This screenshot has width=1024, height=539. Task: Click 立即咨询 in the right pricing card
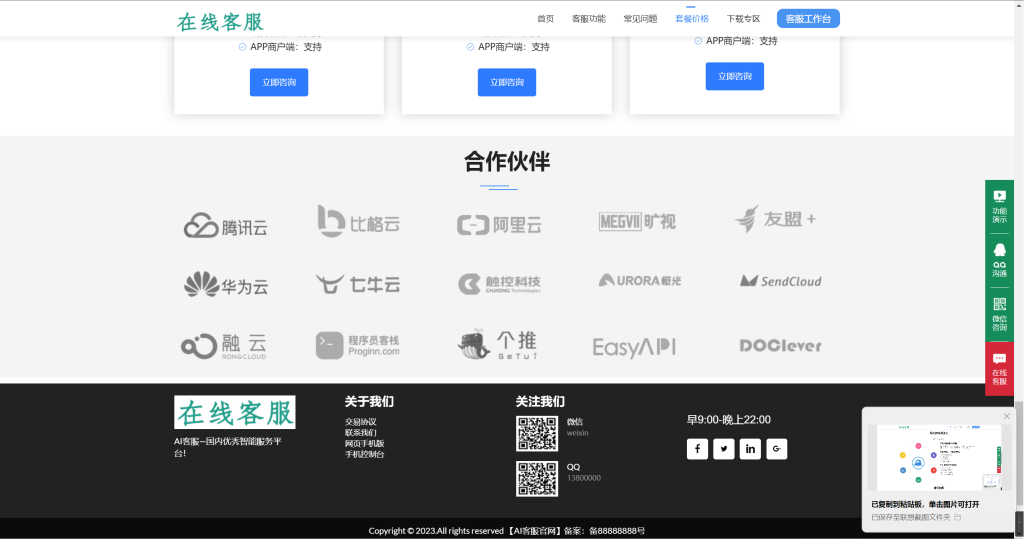coord(735,76)
